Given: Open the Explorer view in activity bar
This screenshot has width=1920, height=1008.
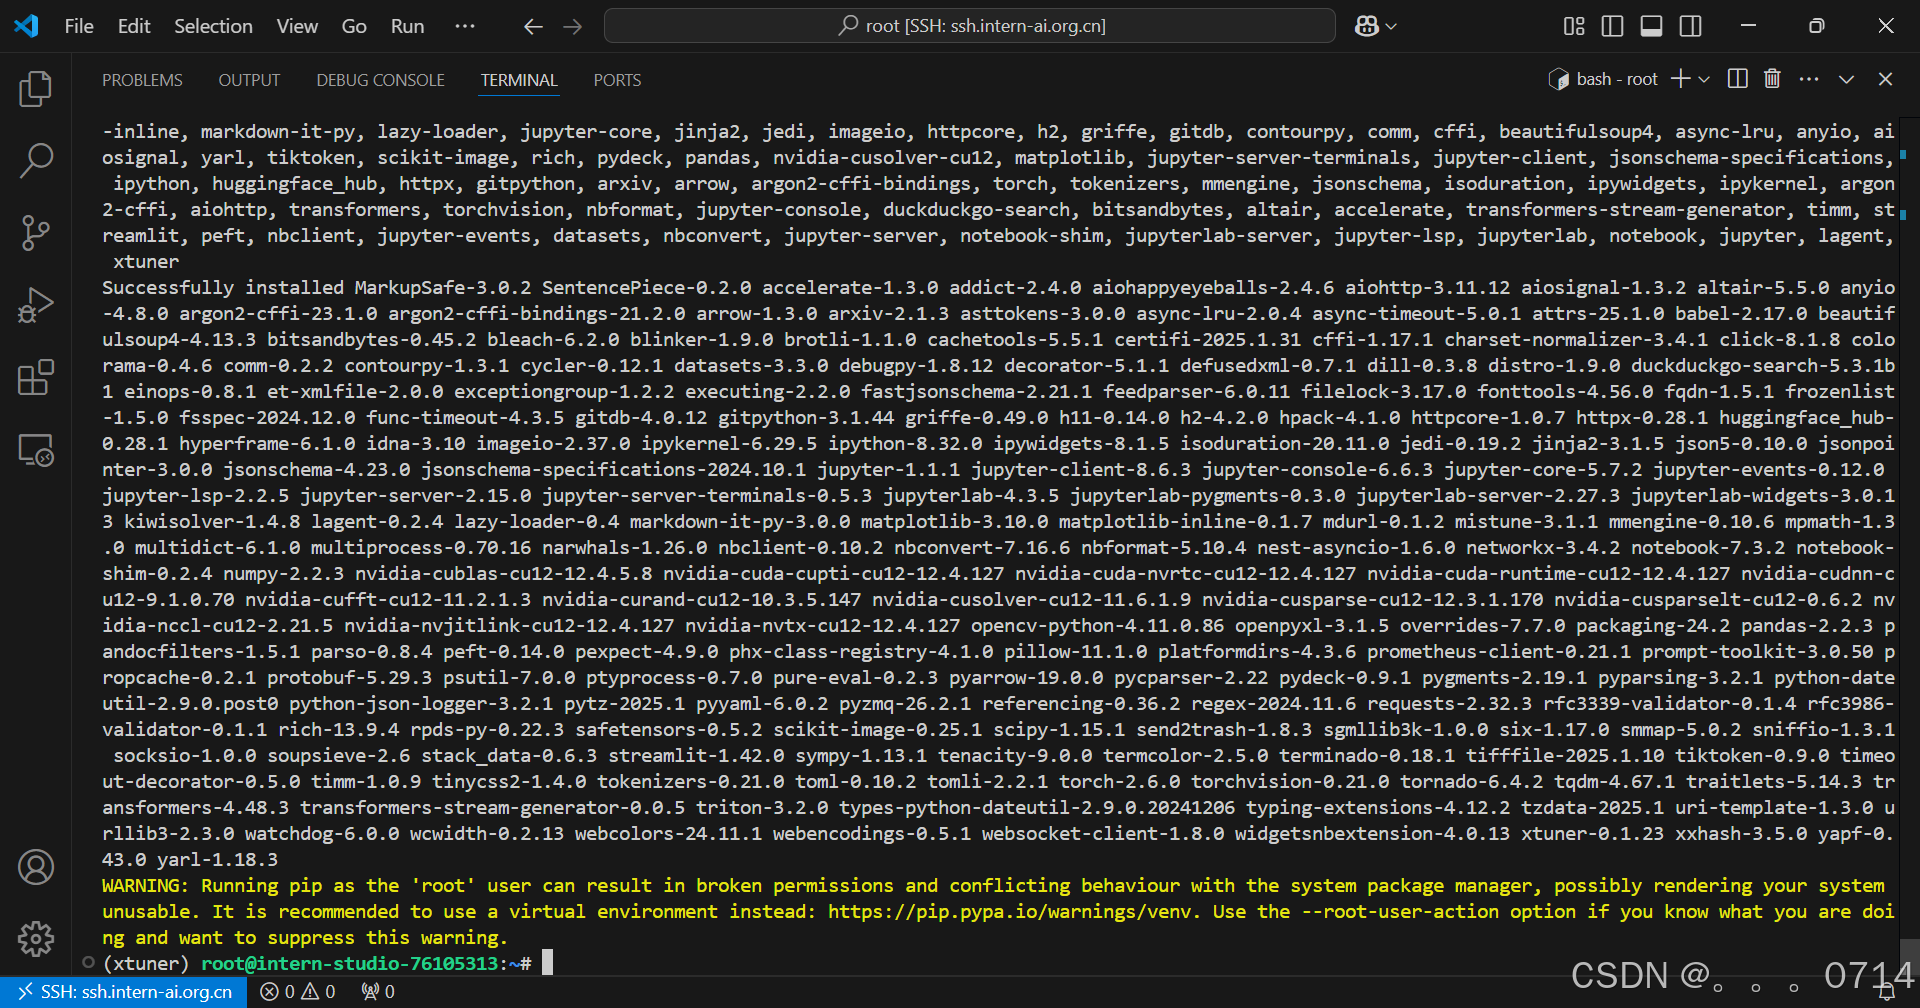Looking at the screenshot, I should pos(36,89).
